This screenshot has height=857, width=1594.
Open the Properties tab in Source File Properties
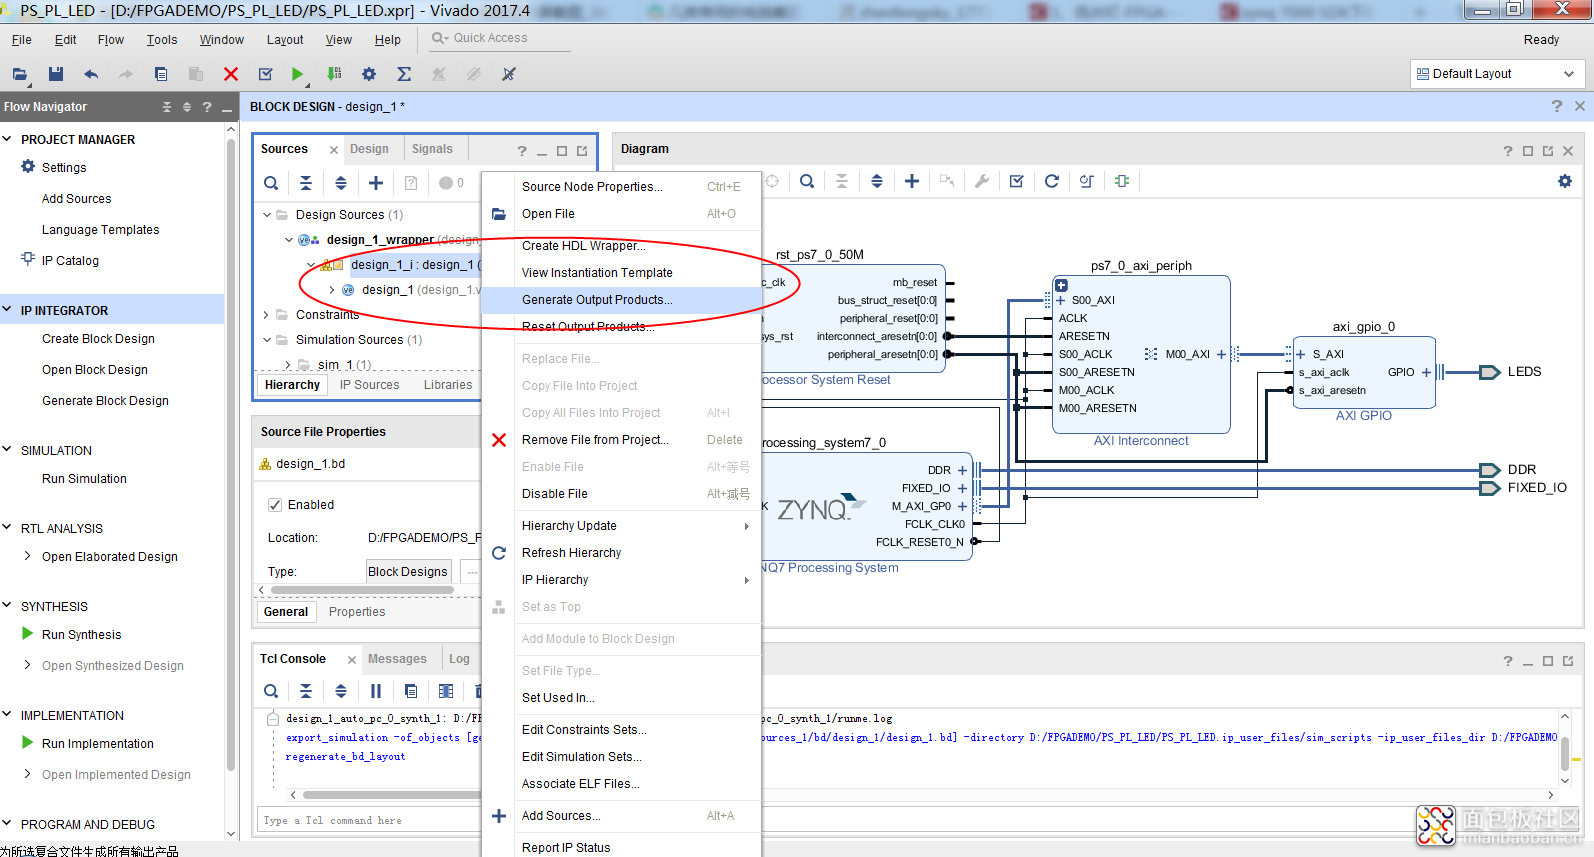(x=357, y=612)
